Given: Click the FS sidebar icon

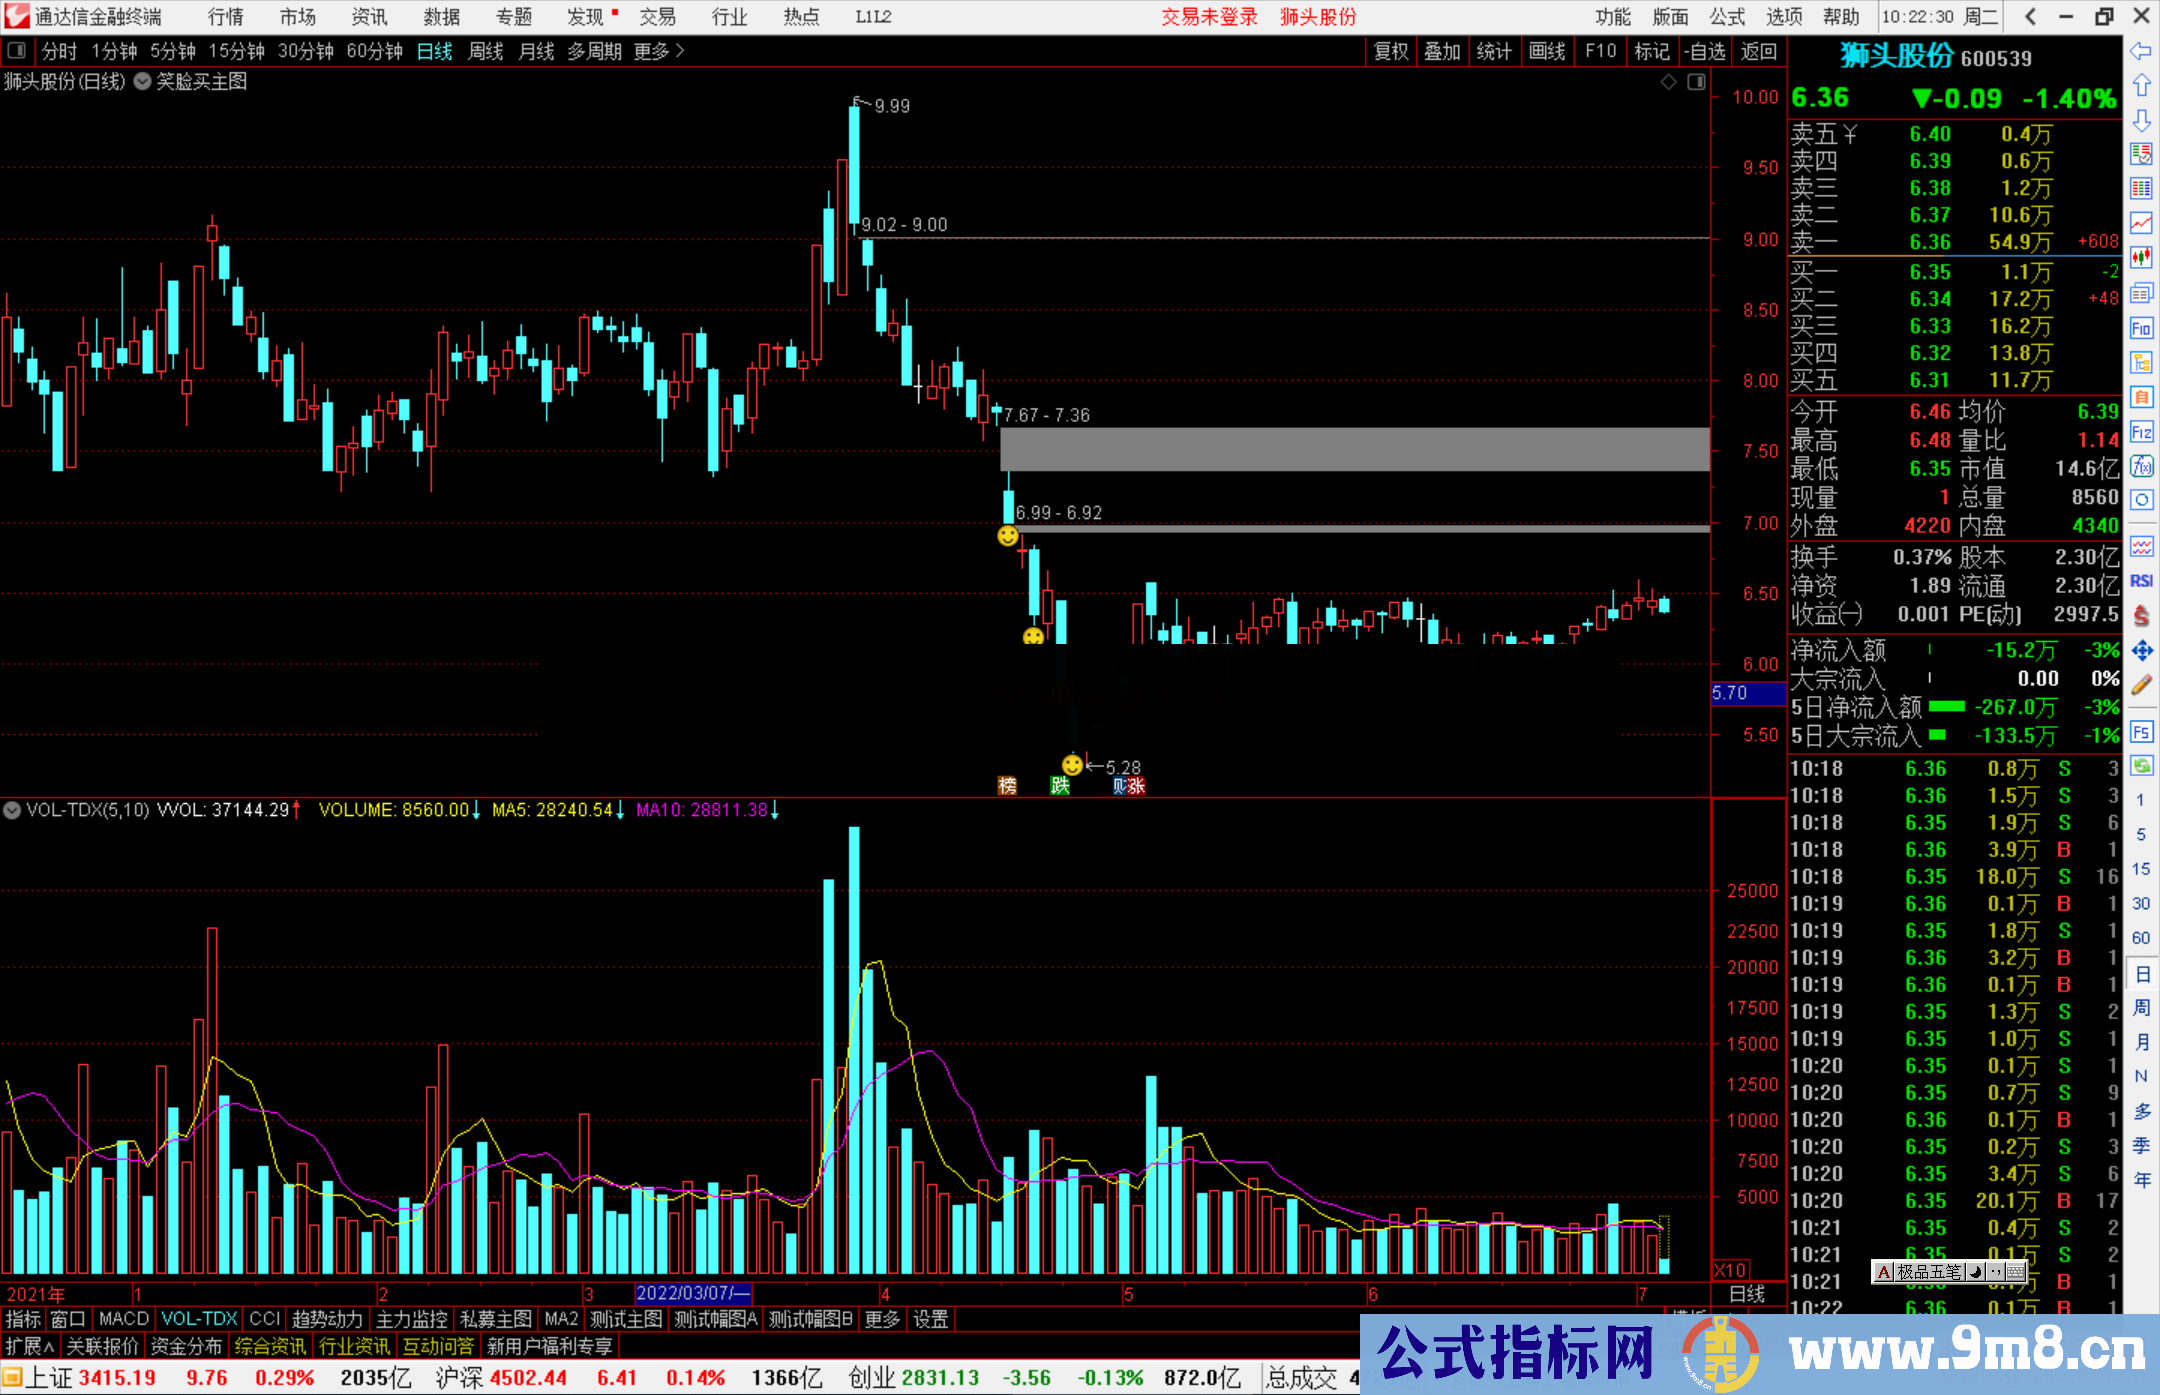Looking at the screenshot, I should (2141, 732).
